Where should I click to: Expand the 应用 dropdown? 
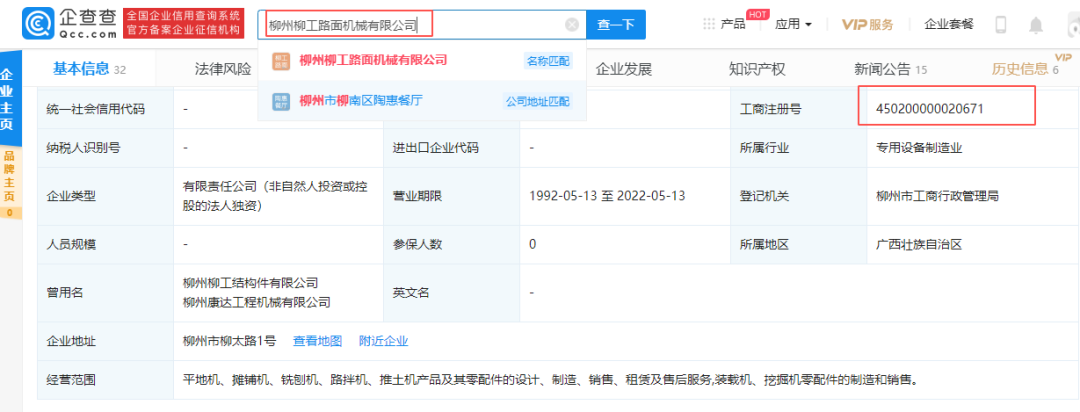coord(793,24)
